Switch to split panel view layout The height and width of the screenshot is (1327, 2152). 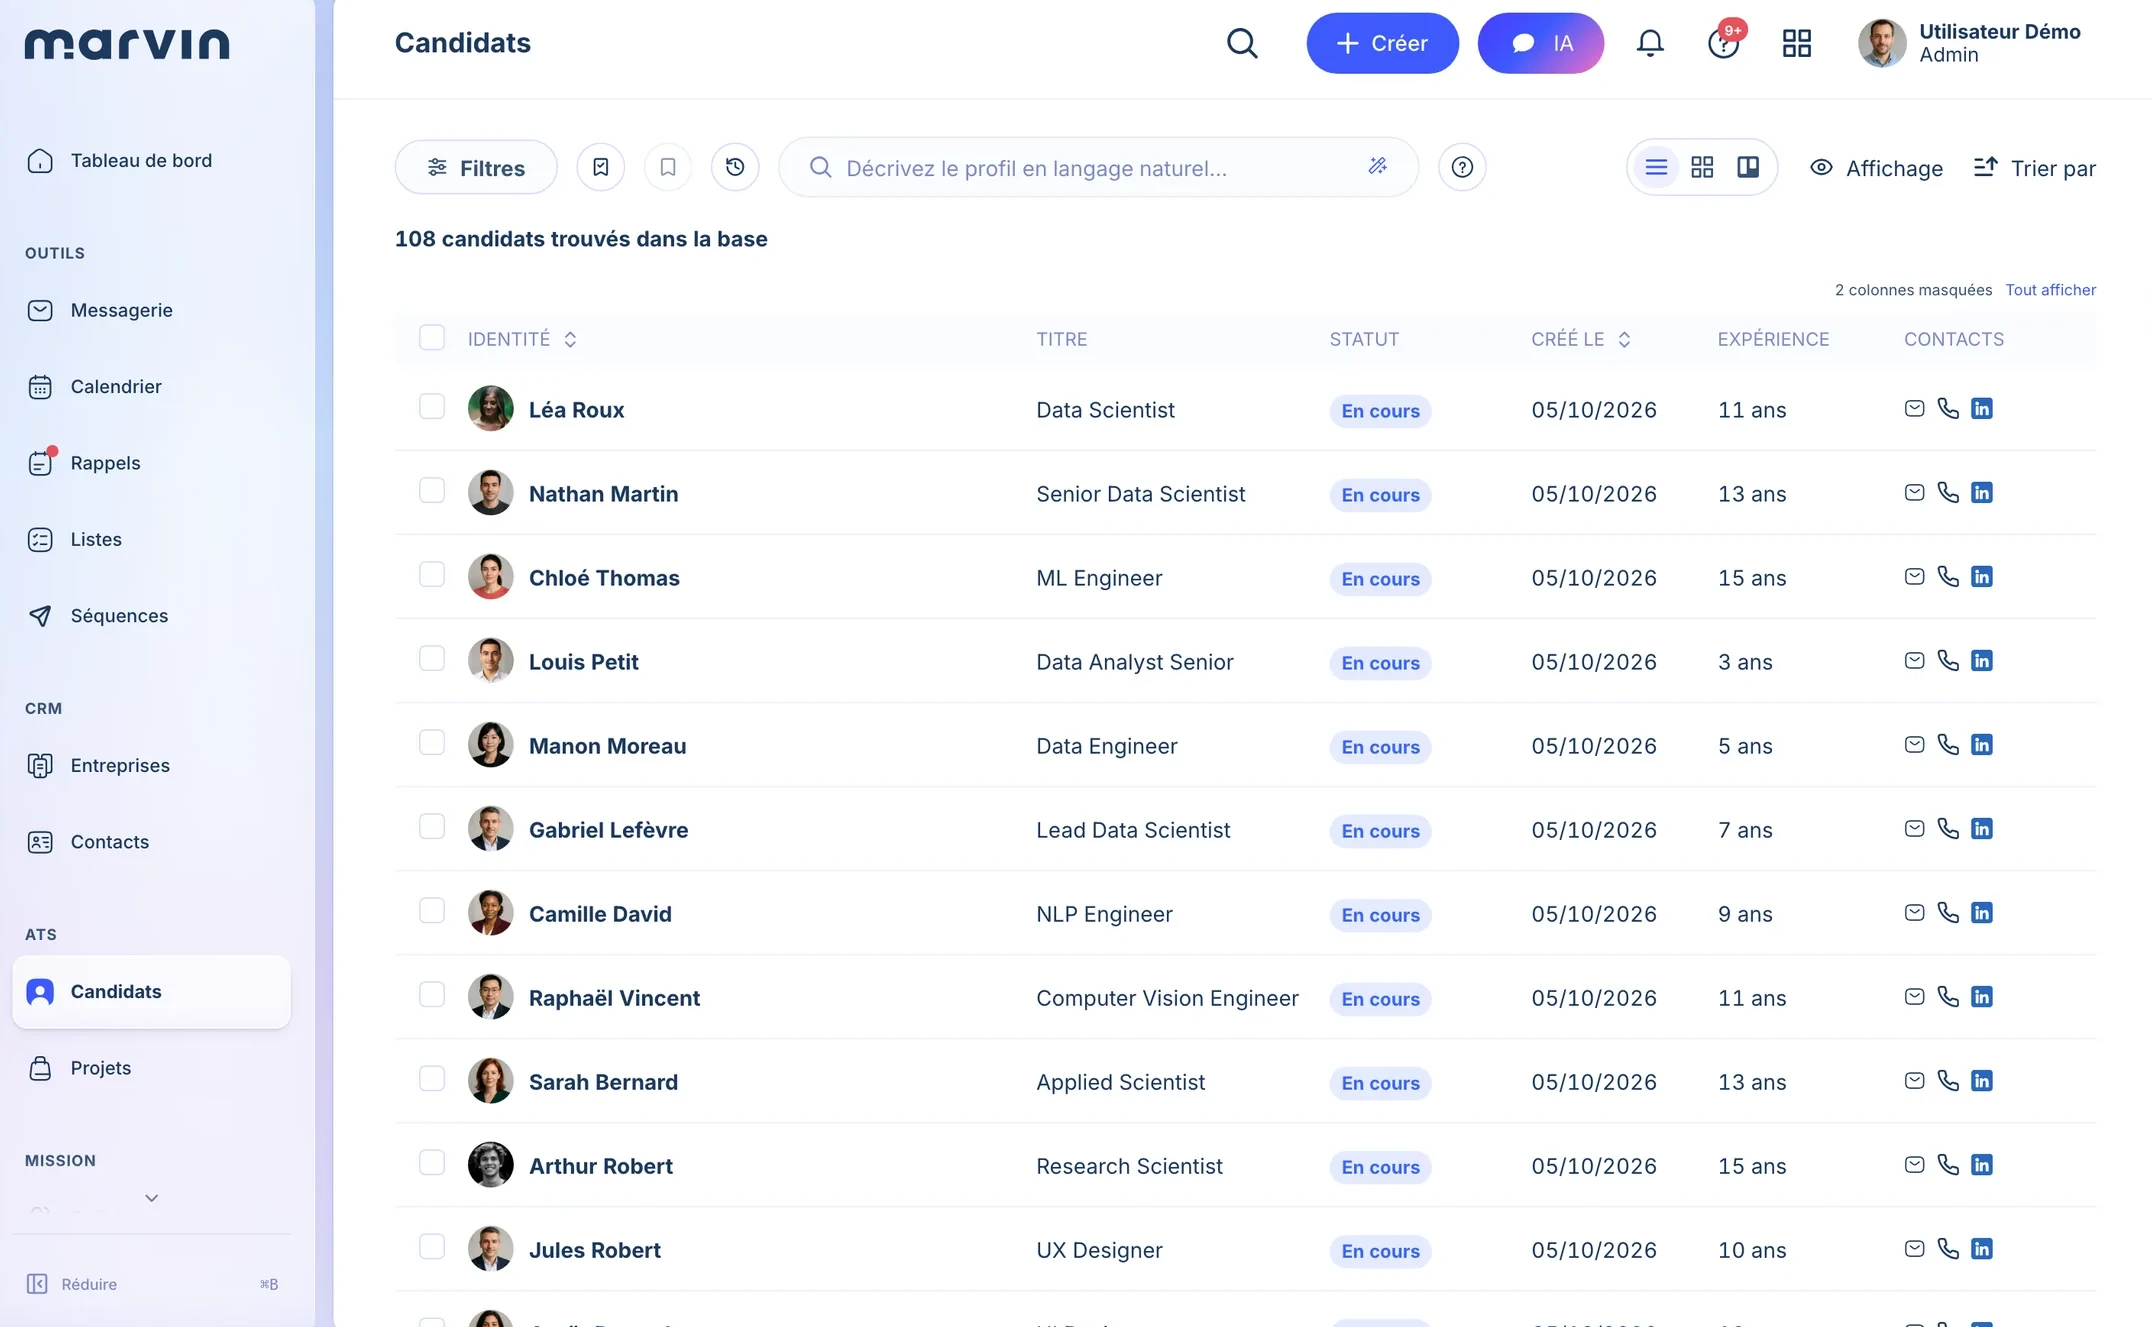coord(1748,167)
